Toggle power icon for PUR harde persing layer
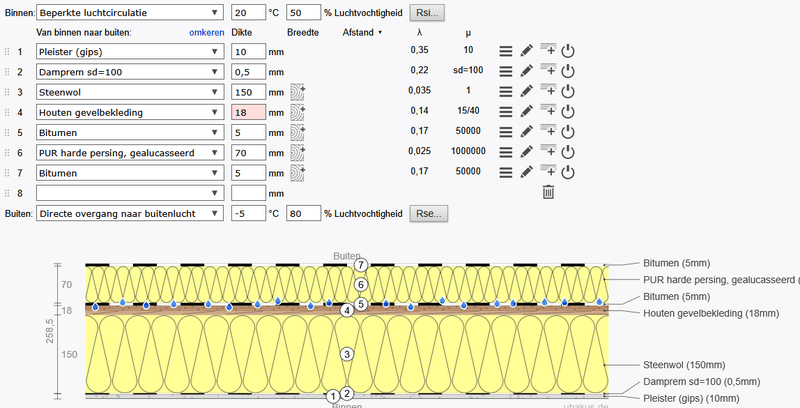The width and height of the screenshot is (800, 408). point(568,152)
